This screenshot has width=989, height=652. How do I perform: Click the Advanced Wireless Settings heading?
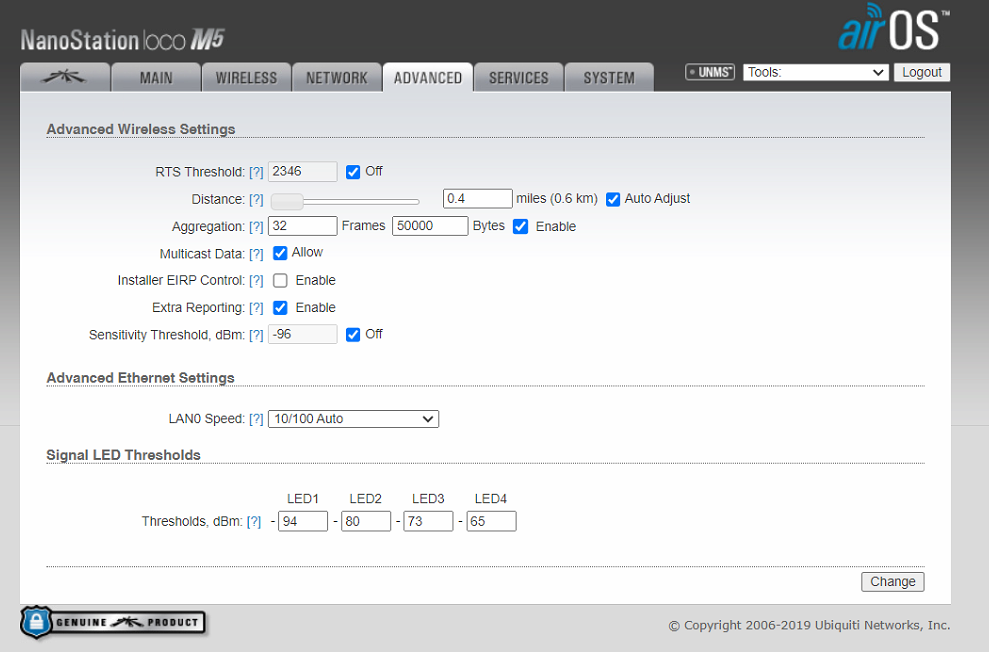pos(141,129)
